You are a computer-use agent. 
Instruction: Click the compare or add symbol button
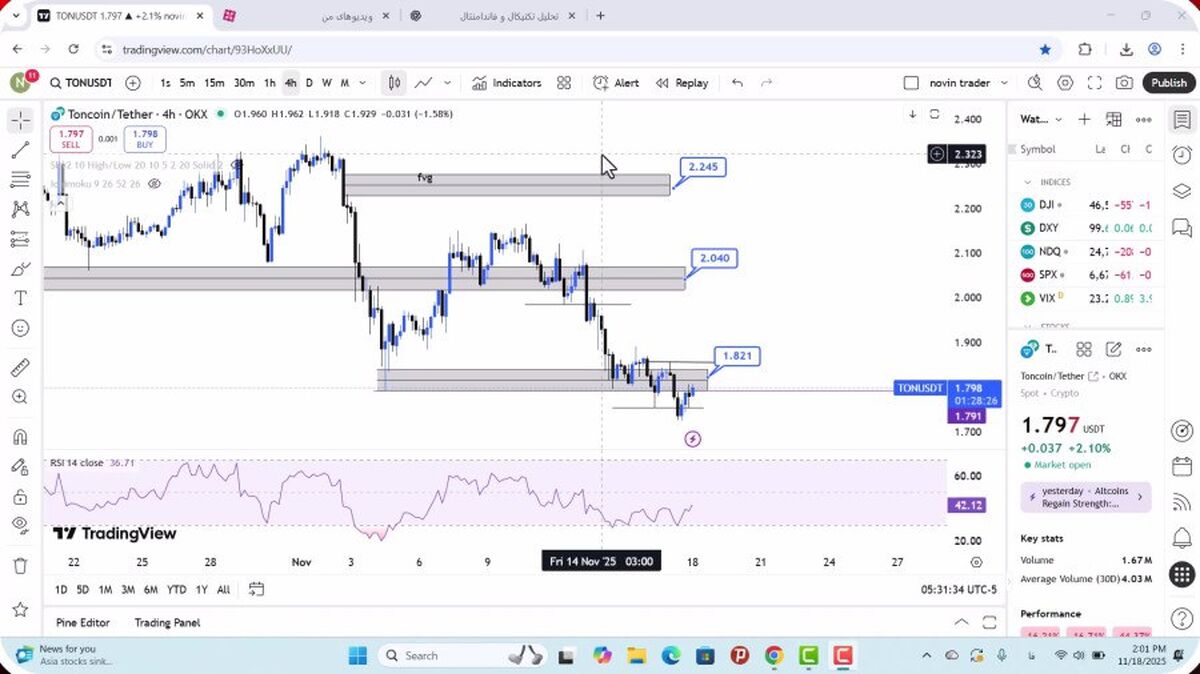click(133, 83)
